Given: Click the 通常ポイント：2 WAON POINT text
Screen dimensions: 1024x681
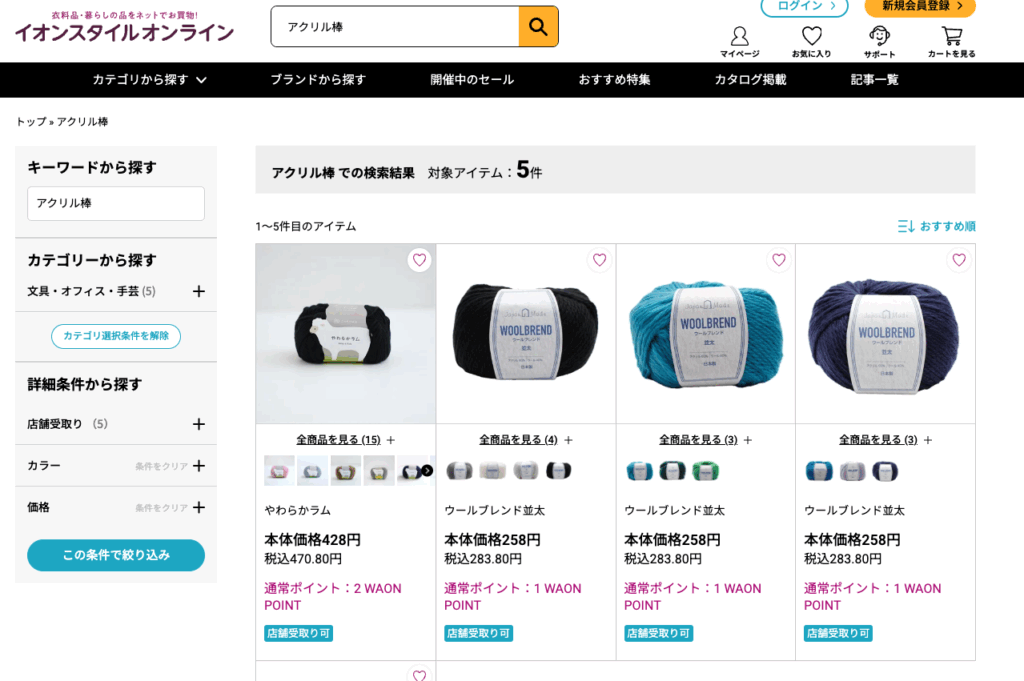Looking at the screenshot, I should [333, 597].
